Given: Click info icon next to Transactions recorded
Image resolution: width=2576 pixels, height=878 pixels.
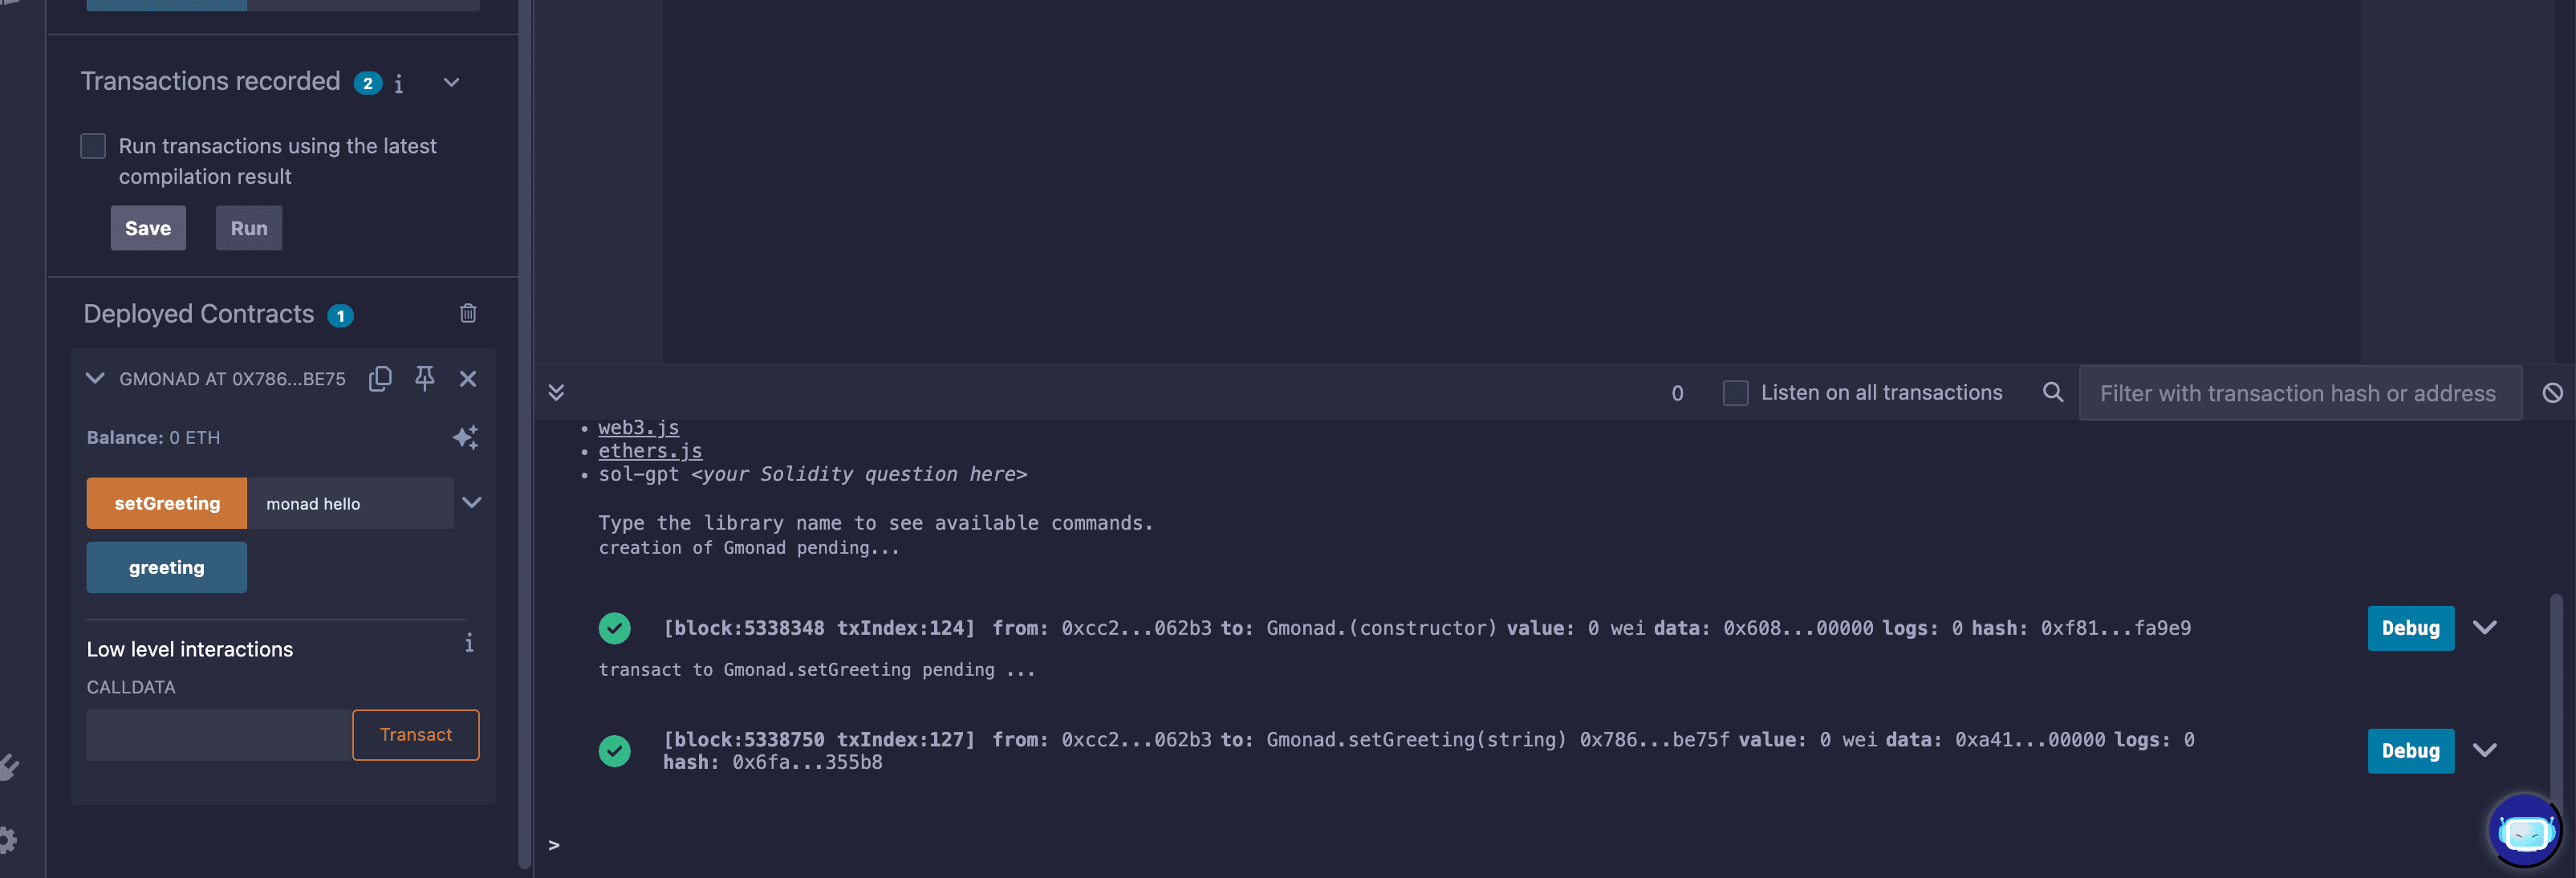Looking at the screenshot, I should pos(399,84).
